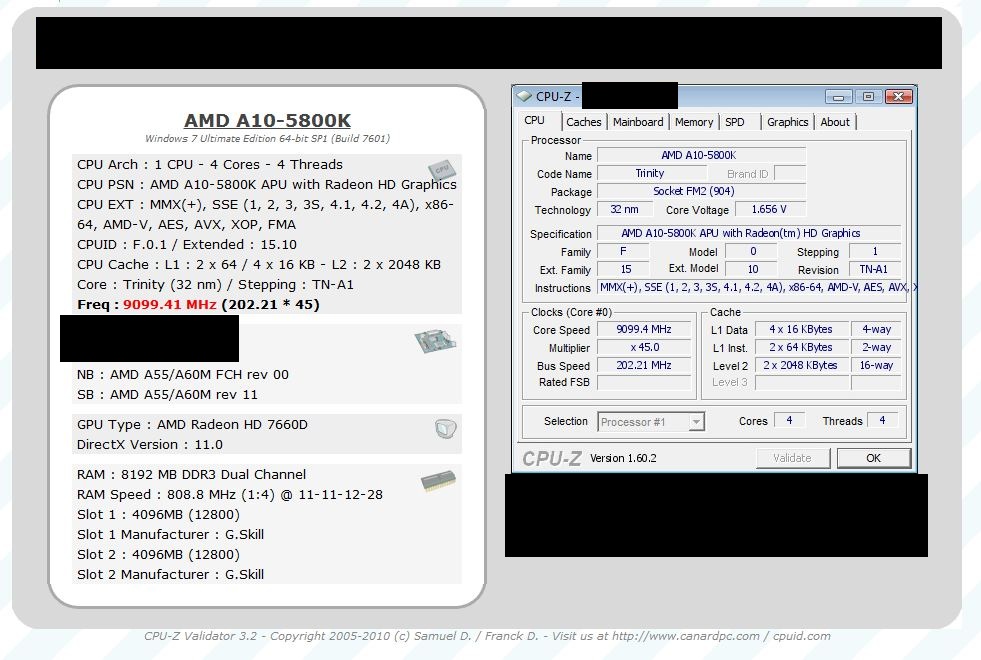
Task: Show the Graphics tab
Action: pos(788,122)
